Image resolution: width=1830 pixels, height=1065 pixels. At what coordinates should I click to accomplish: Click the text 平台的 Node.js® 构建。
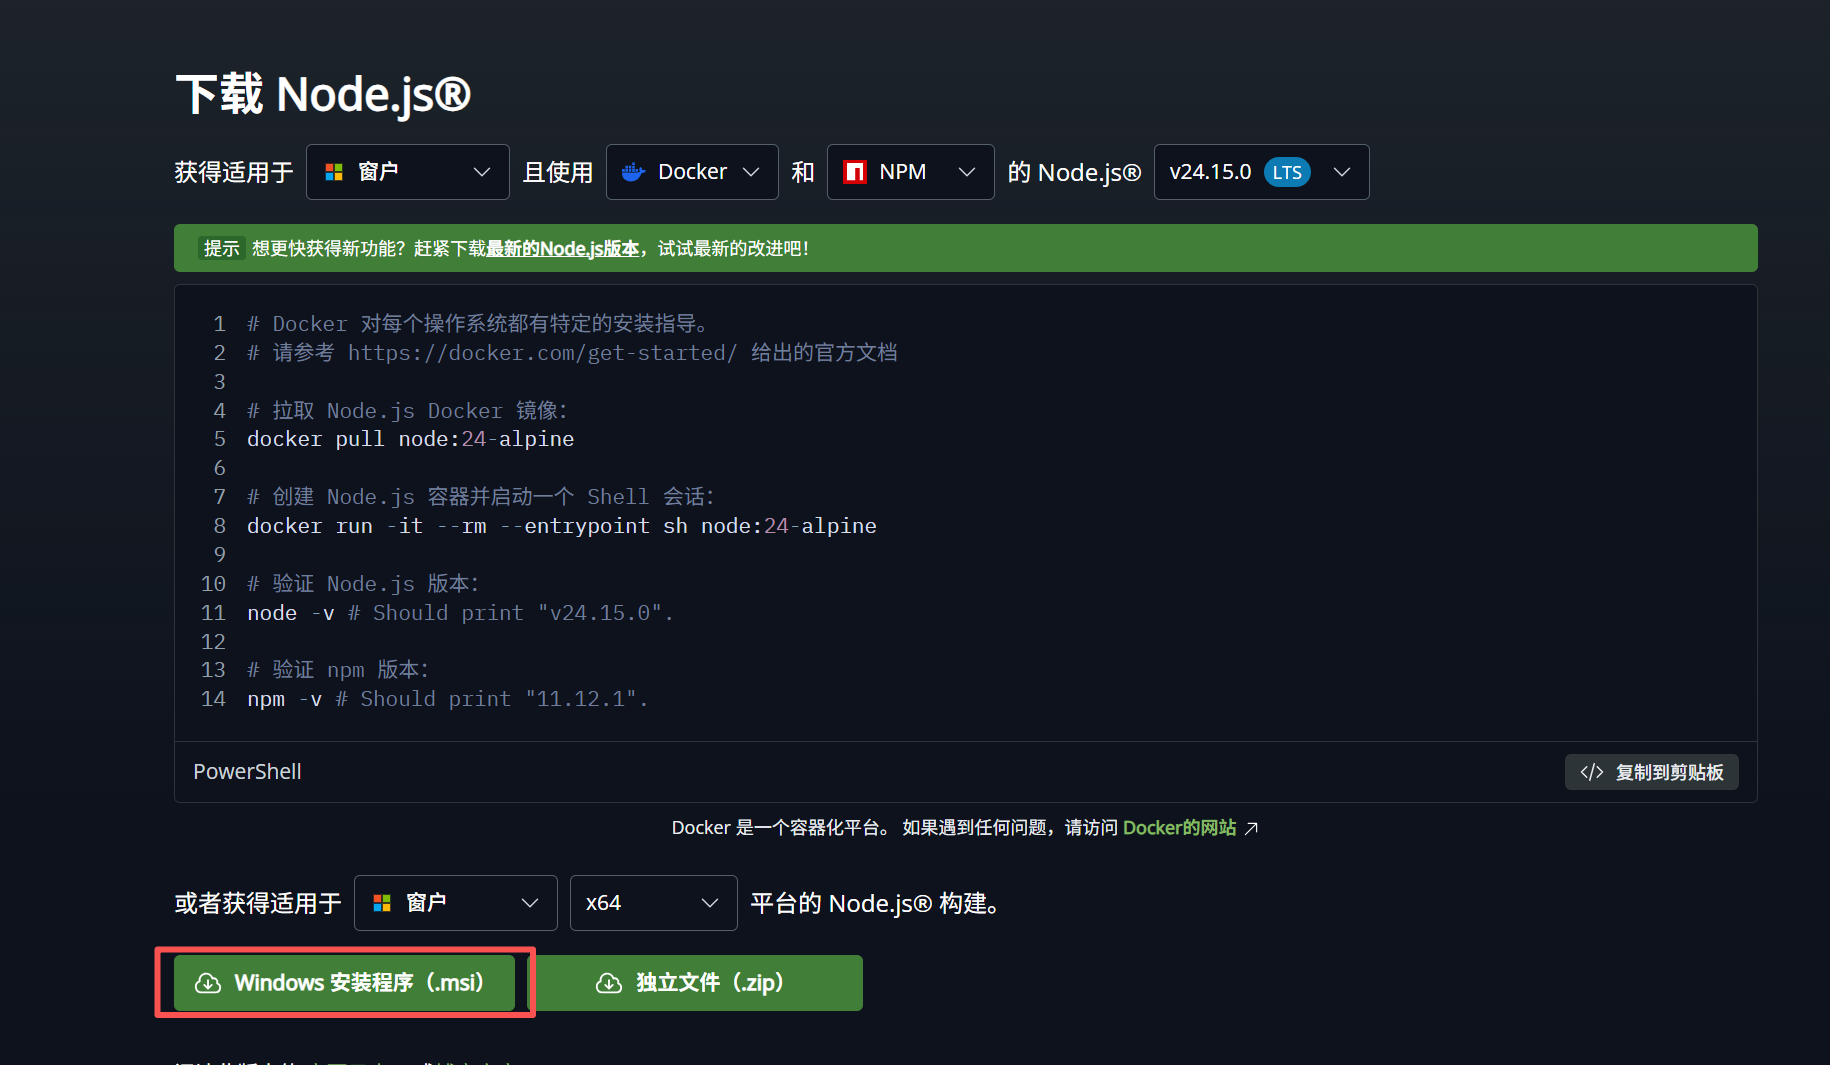[875, 903]
